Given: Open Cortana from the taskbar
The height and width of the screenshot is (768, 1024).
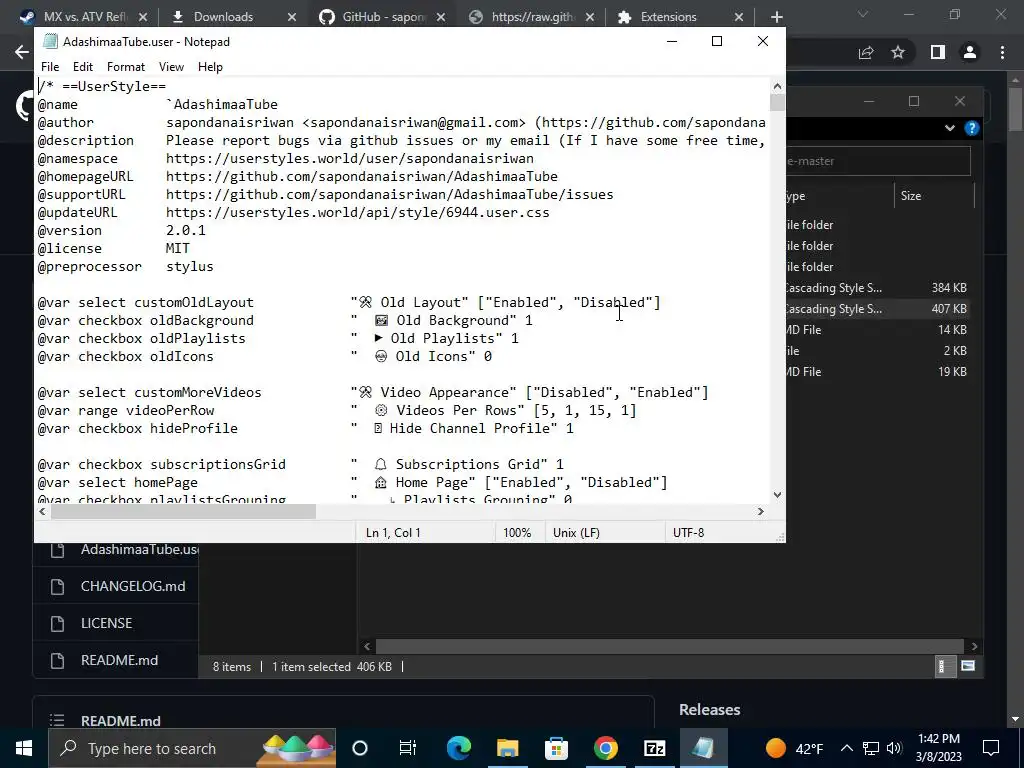Looking at the screenshot, I should pyautogui.click(x=360, y=748).
